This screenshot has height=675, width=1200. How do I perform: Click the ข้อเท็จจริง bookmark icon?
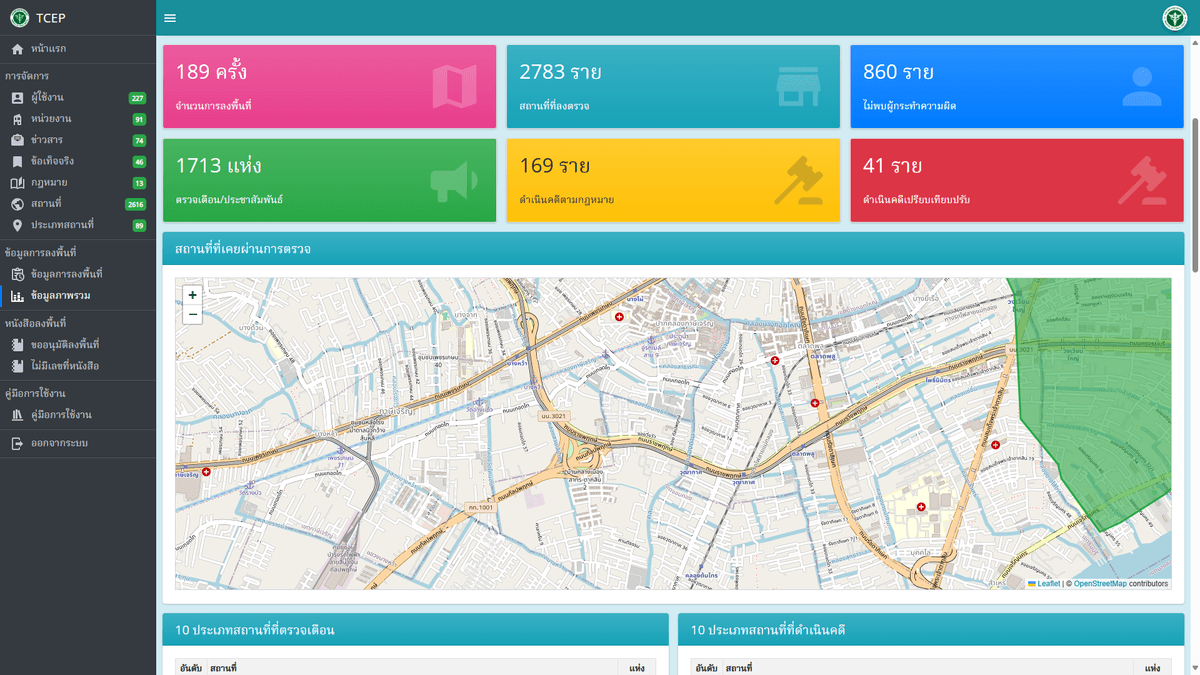pyautogui.click(x=17, y=162)
